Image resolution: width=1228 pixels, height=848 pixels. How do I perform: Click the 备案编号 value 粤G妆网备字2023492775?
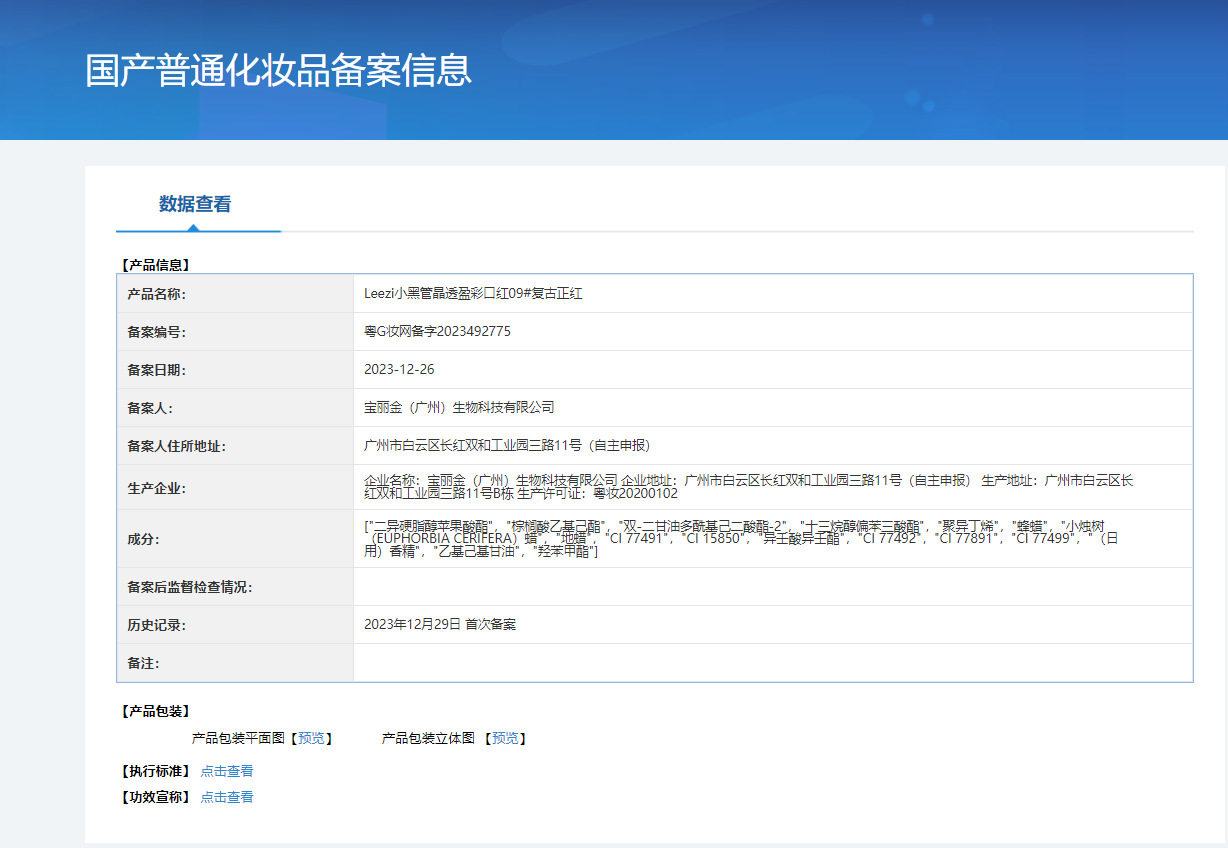pos(437,331)
